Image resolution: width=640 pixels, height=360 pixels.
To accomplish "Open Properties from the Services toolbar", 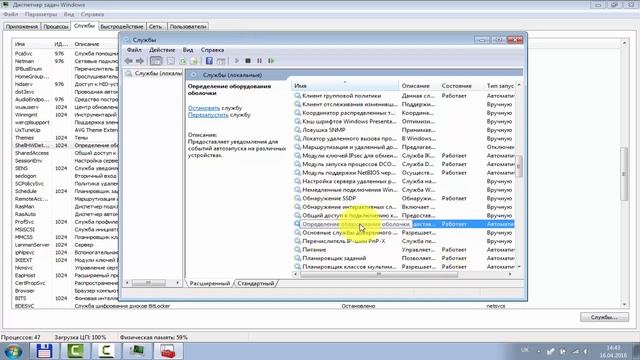I will tap(171, 61).
